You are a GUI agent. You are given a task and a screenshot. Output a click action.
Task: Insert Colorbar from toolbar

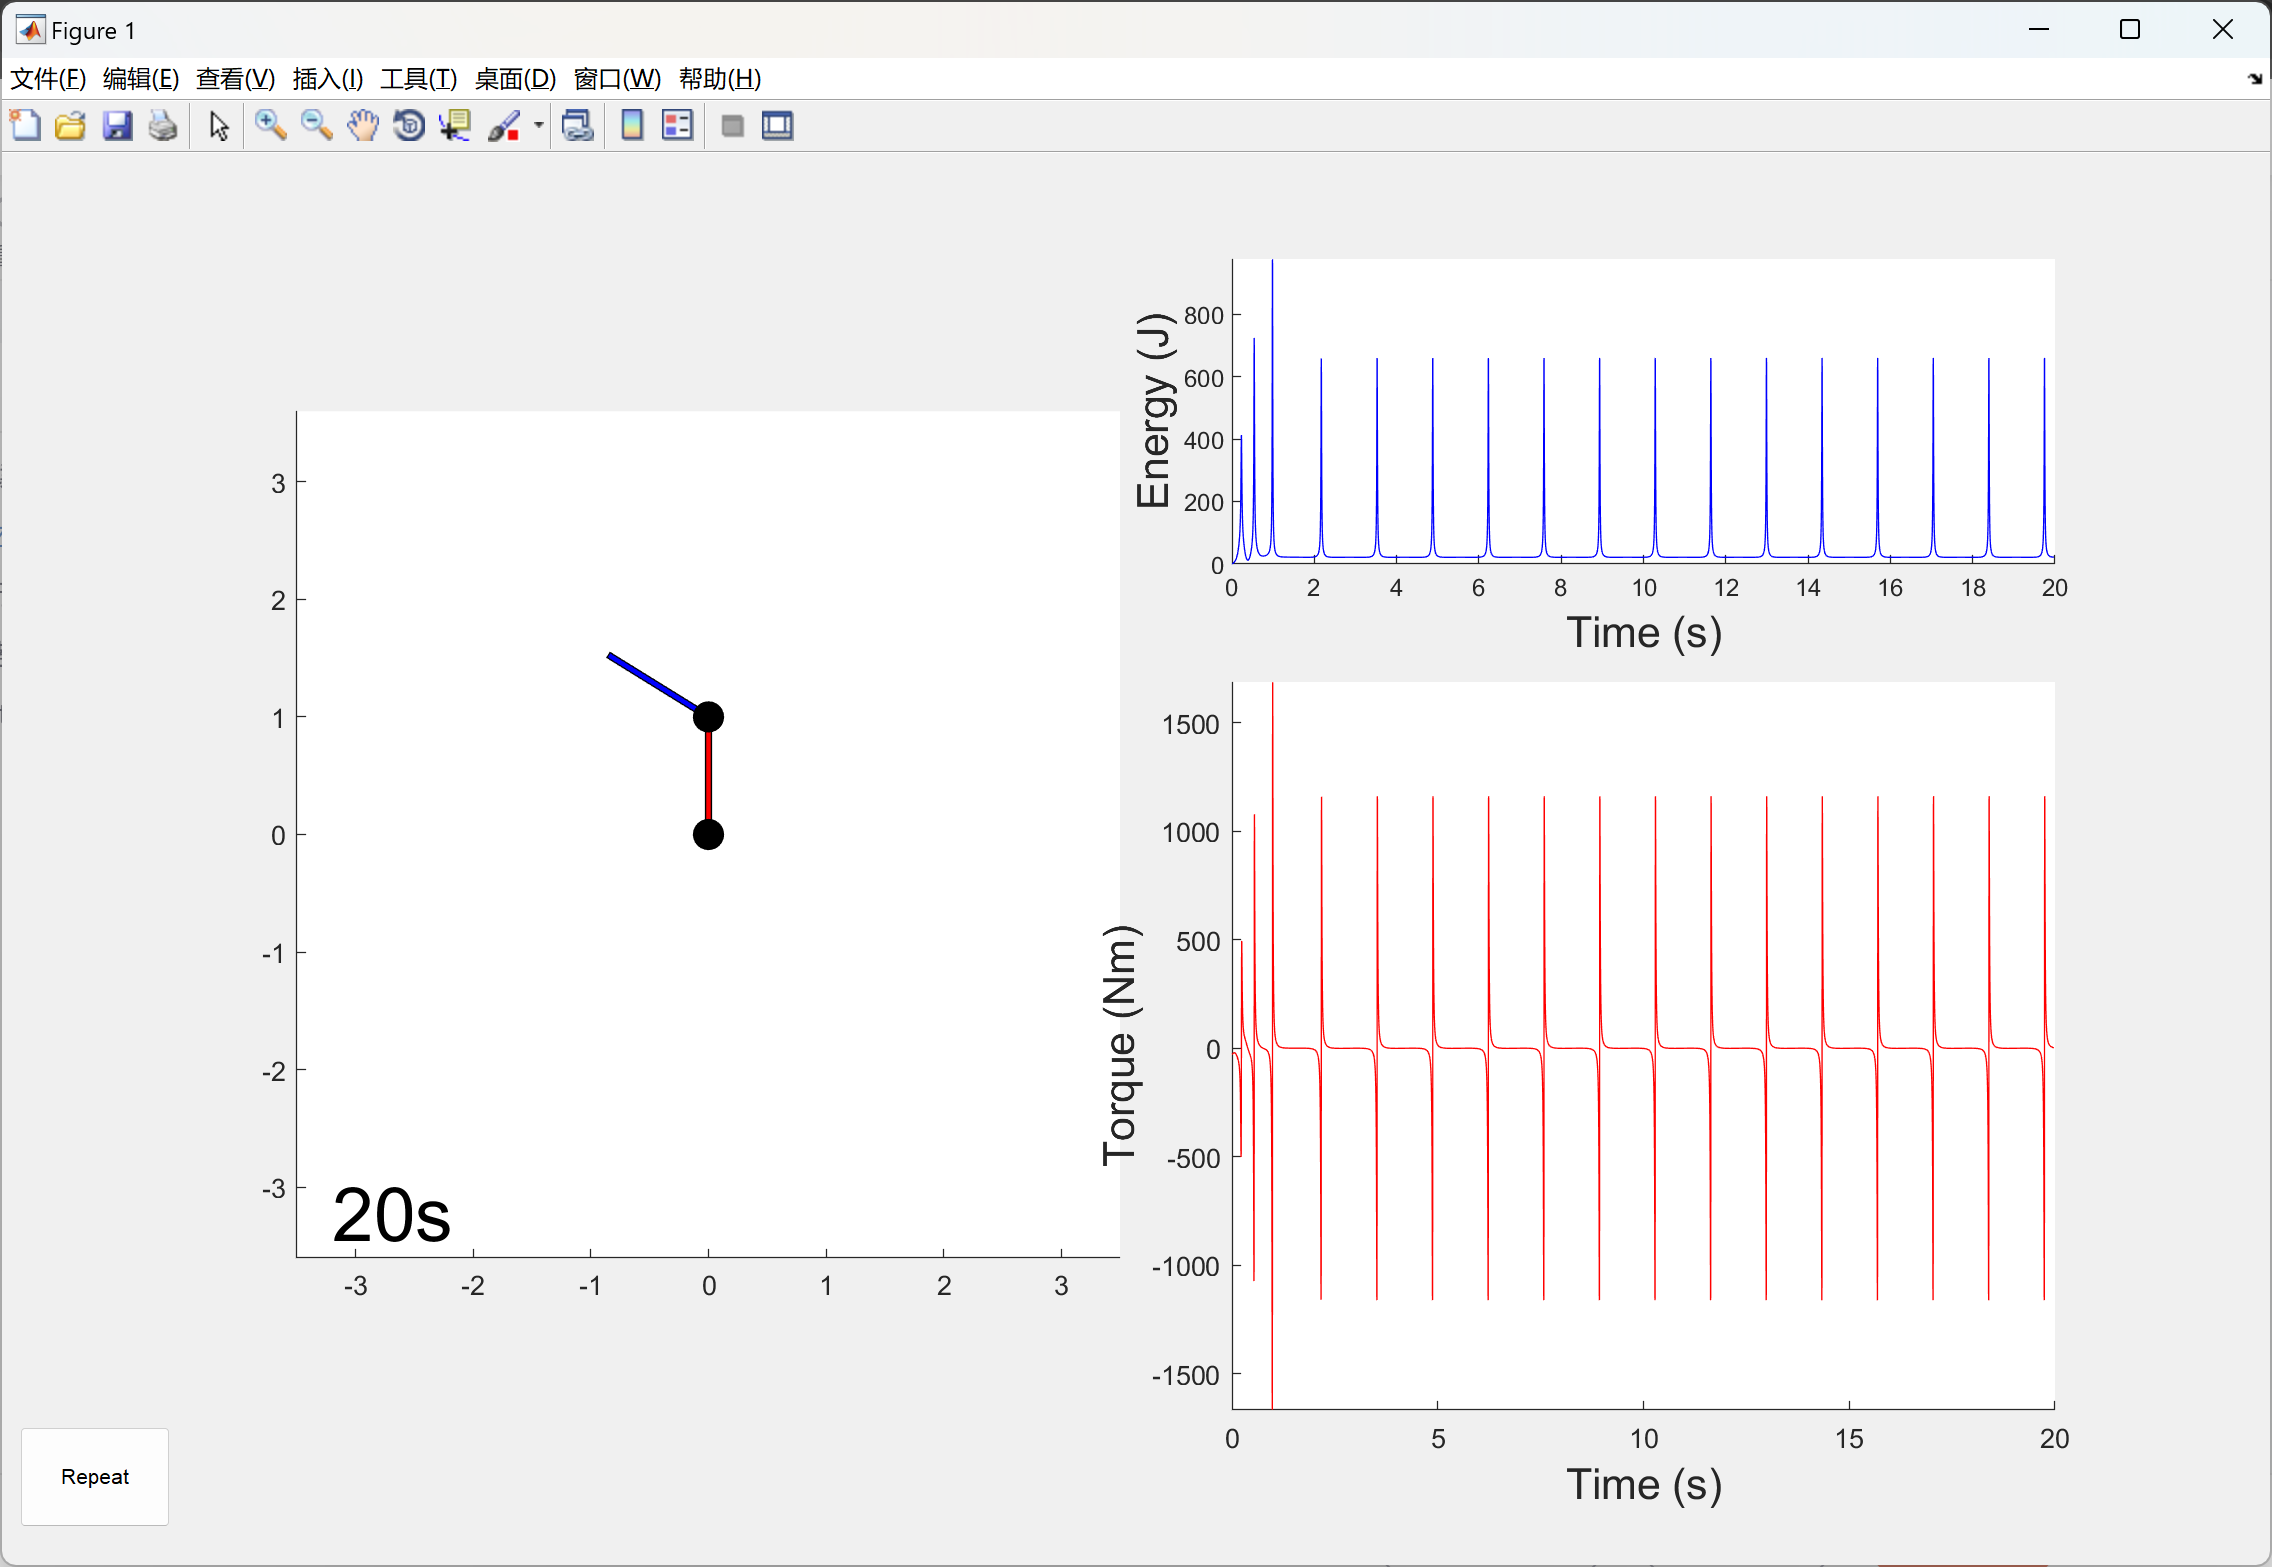tap(632, 126)
